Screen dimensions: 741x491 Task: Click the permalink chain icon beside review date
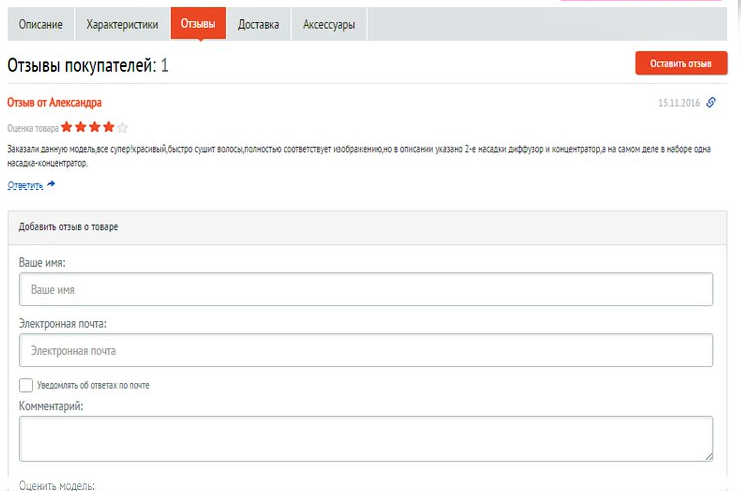pos(711,102)
